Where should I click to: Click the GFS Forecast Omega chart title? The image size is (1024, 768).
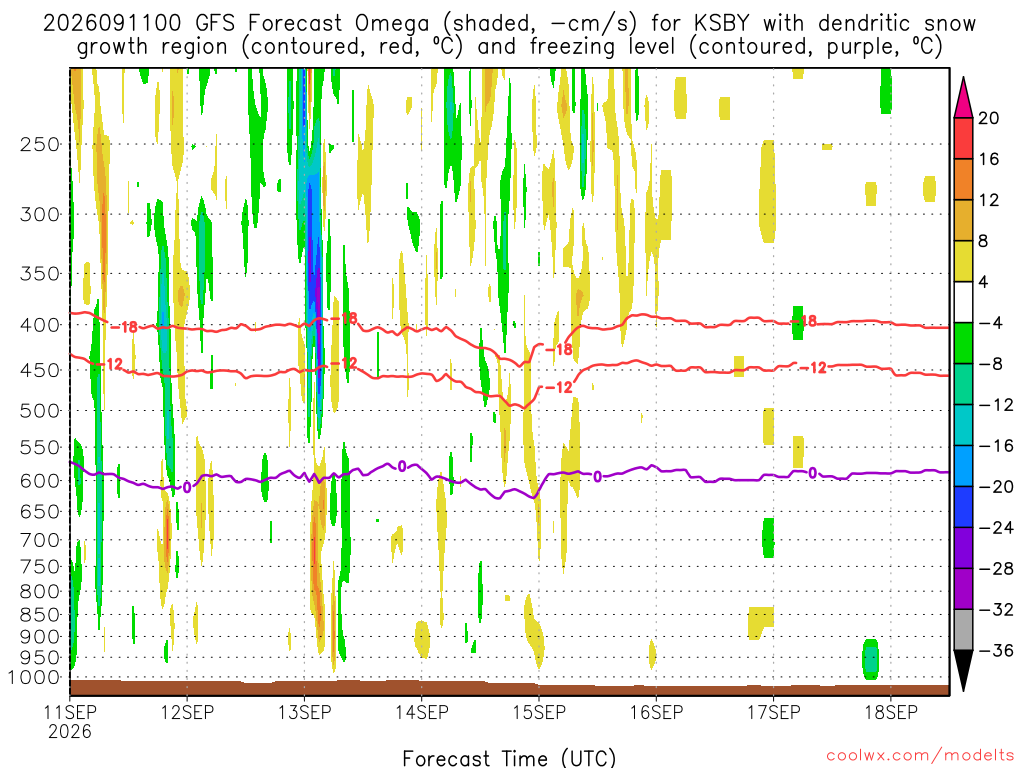pyautogui.click(x=509, y=35)
